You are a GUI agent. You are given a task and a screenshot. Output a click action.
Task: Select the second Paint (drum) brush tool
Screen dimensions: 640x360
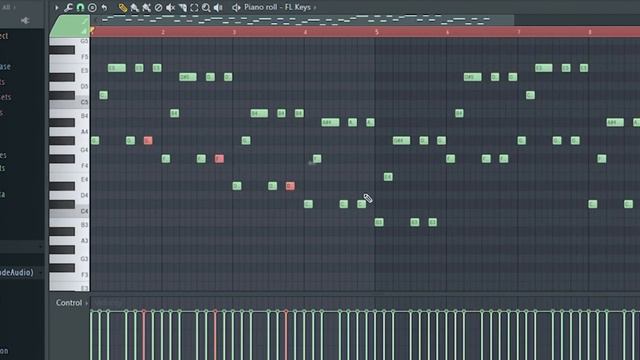pos(146,7)
